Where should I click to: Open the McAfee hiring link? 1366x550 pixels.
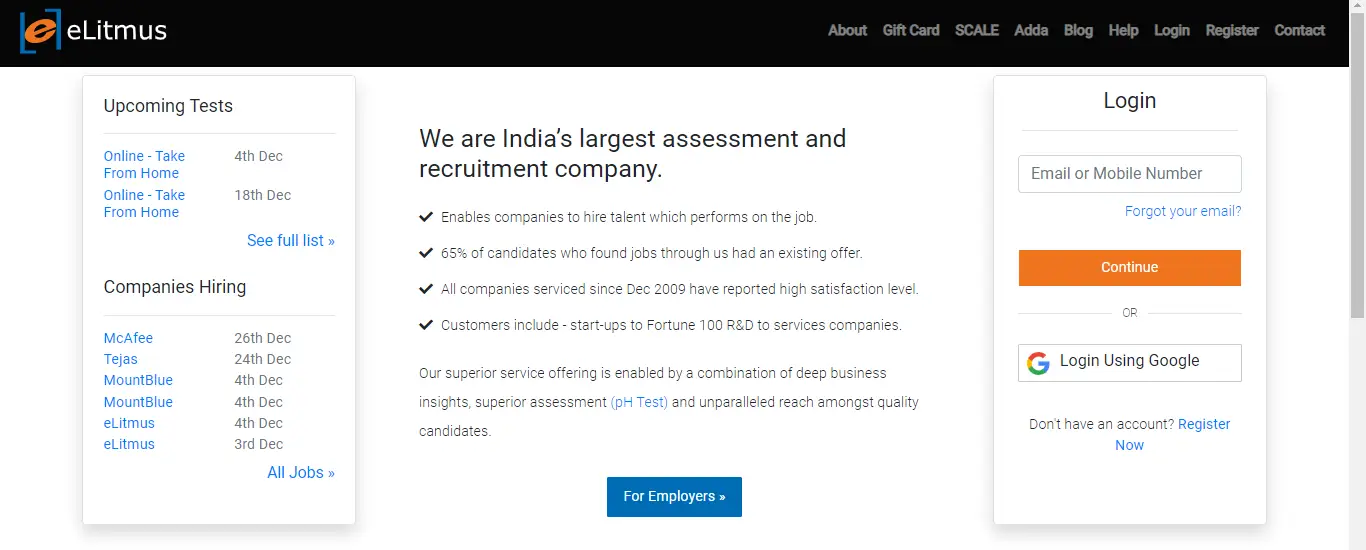129,338
